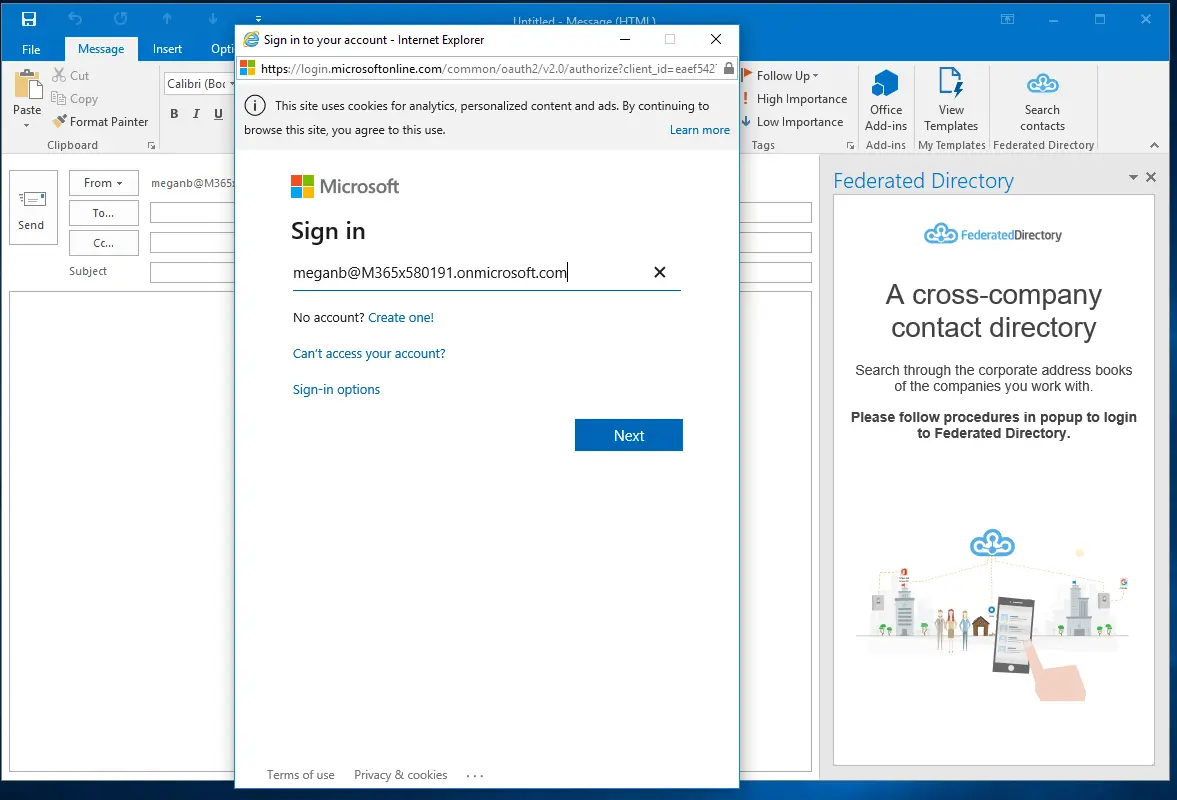The image size is (1177, 800).
Task: Open the File menu
Action: pos(31,48)
